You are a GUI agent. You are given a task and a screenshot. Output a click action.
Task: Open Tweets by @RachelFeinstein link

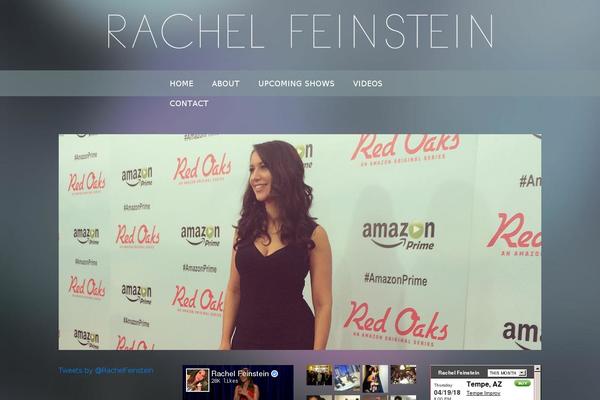tap(106, 371)
